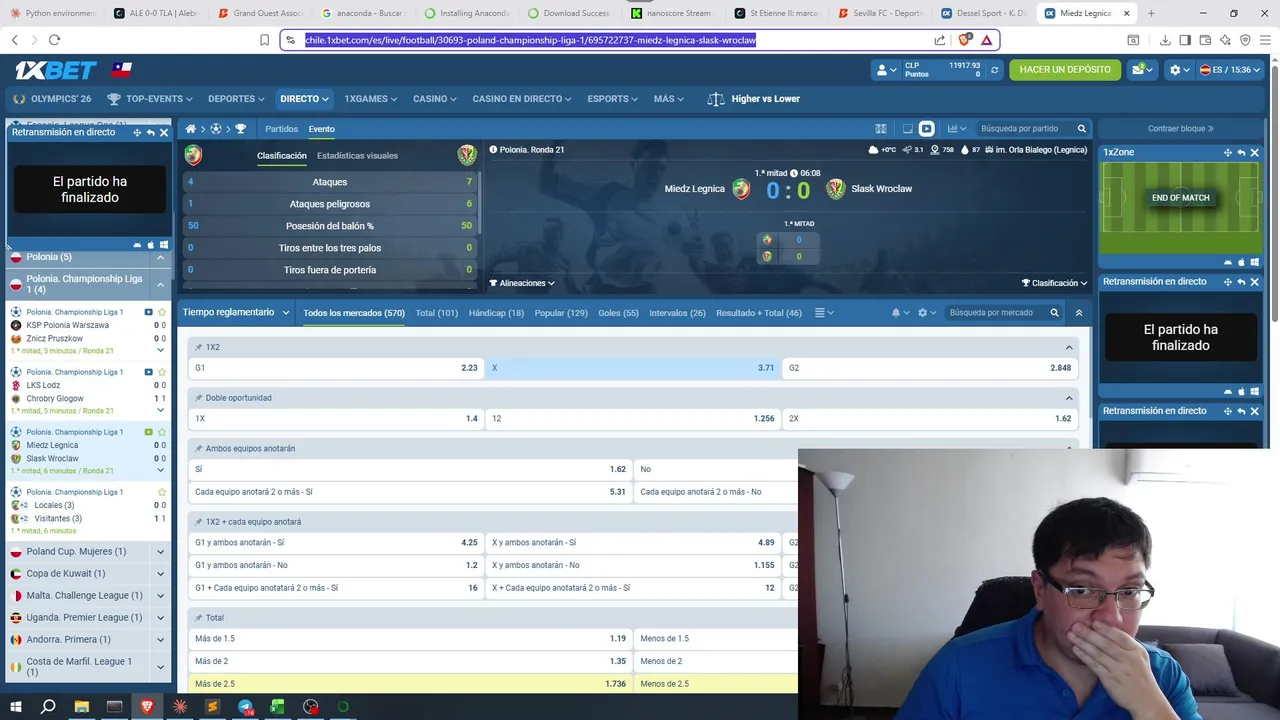Click HACER UN DEPÓSITO button
Screen dimensions: 1280x720
pos(1065,70)
